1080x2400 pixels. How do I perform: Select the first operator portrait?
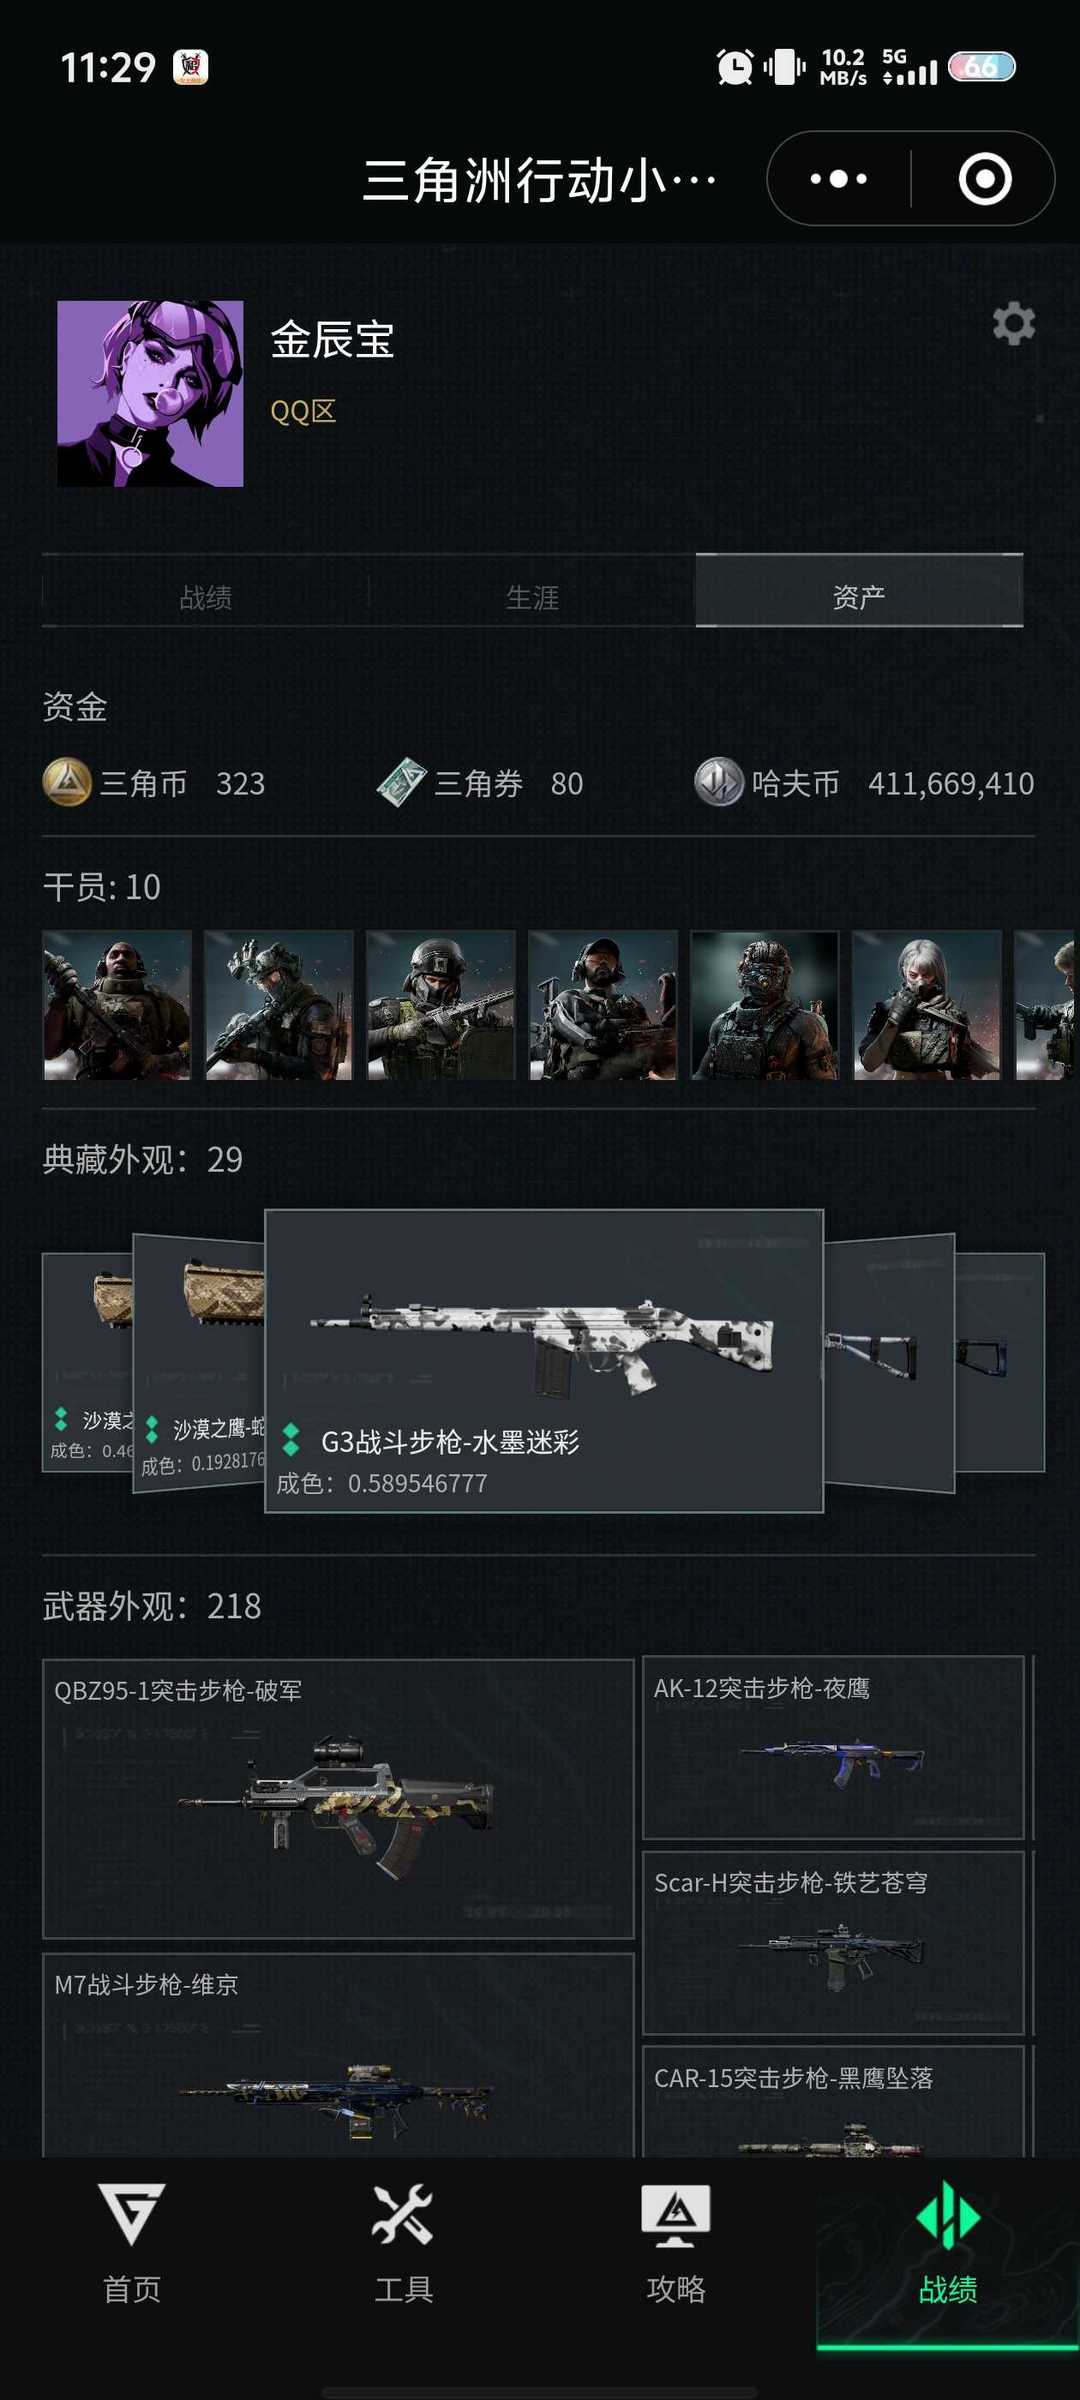pyautogui.click(x=117, y=1005)
